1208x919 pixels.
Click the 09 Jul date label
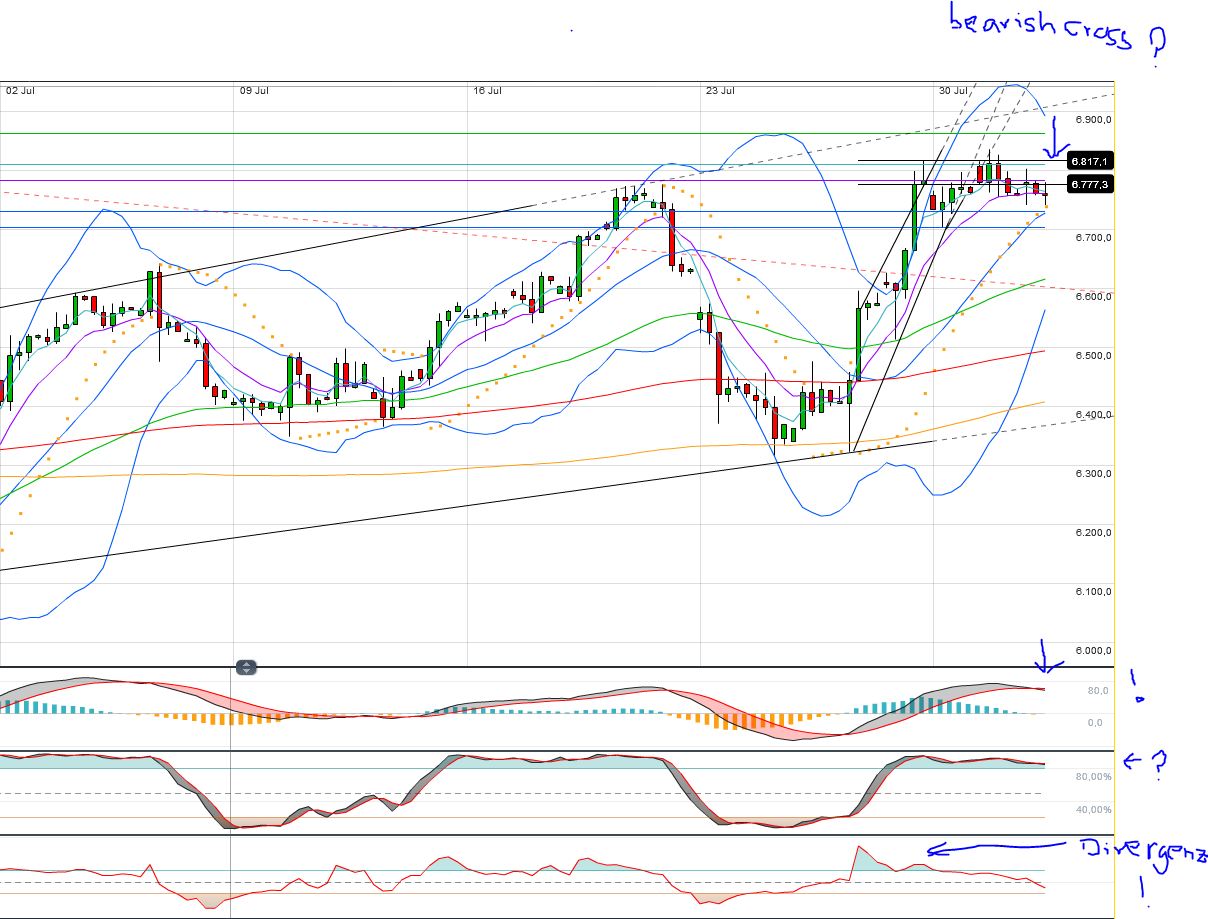tap(254, 91)
